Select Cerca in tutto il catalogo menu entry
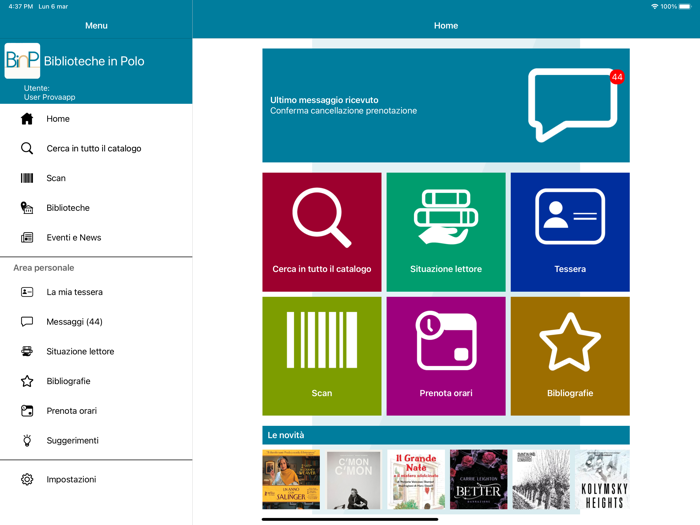Screen dimensions: 700x525 pyautogui.click(x=96, y=148)
